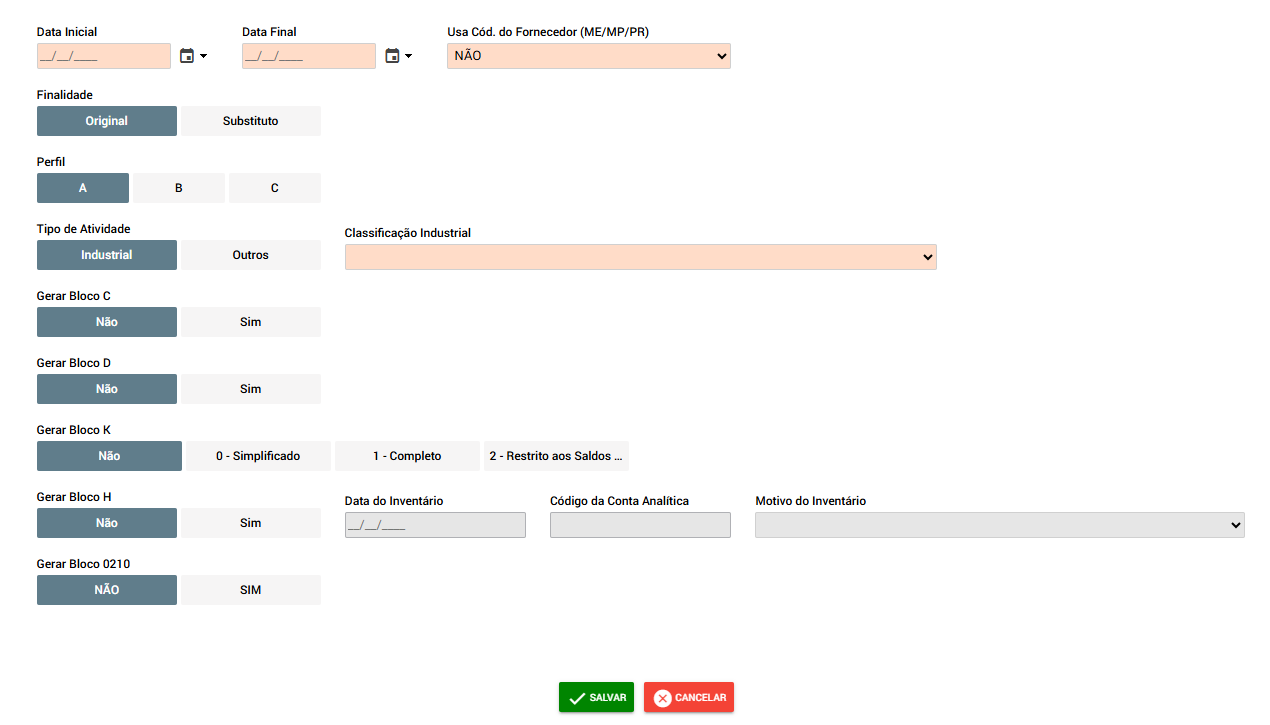Open Motivo do Inventário dropdown
Screen dimensions: 1270x725
pyautogui.click(x=999, y=525)
